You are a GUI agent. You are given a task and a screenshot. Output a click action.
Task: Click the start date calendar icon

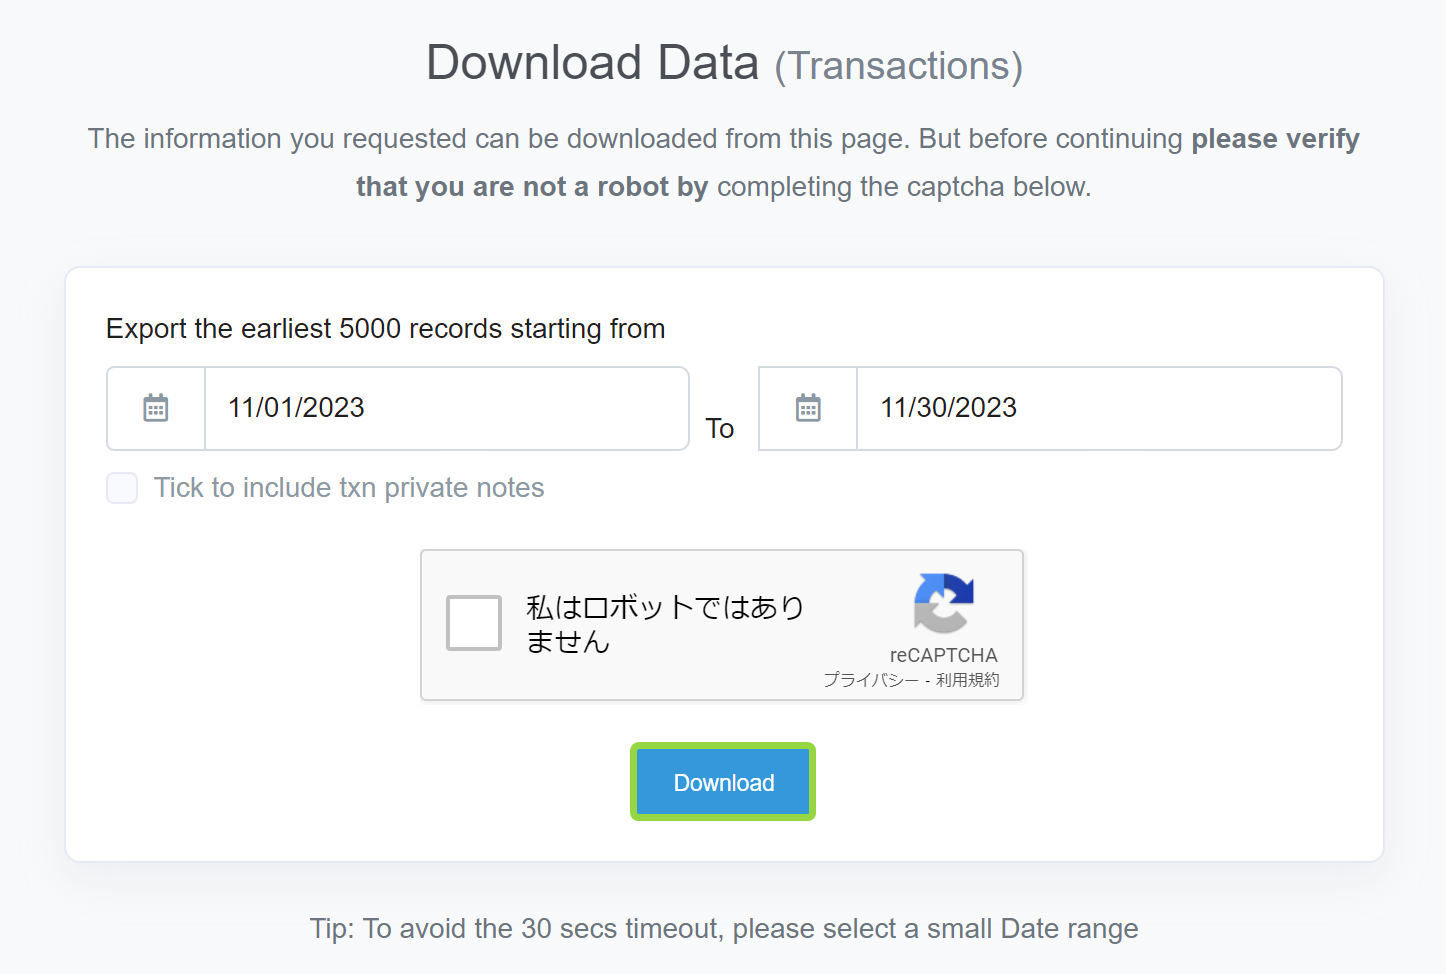tap(156, 408)
